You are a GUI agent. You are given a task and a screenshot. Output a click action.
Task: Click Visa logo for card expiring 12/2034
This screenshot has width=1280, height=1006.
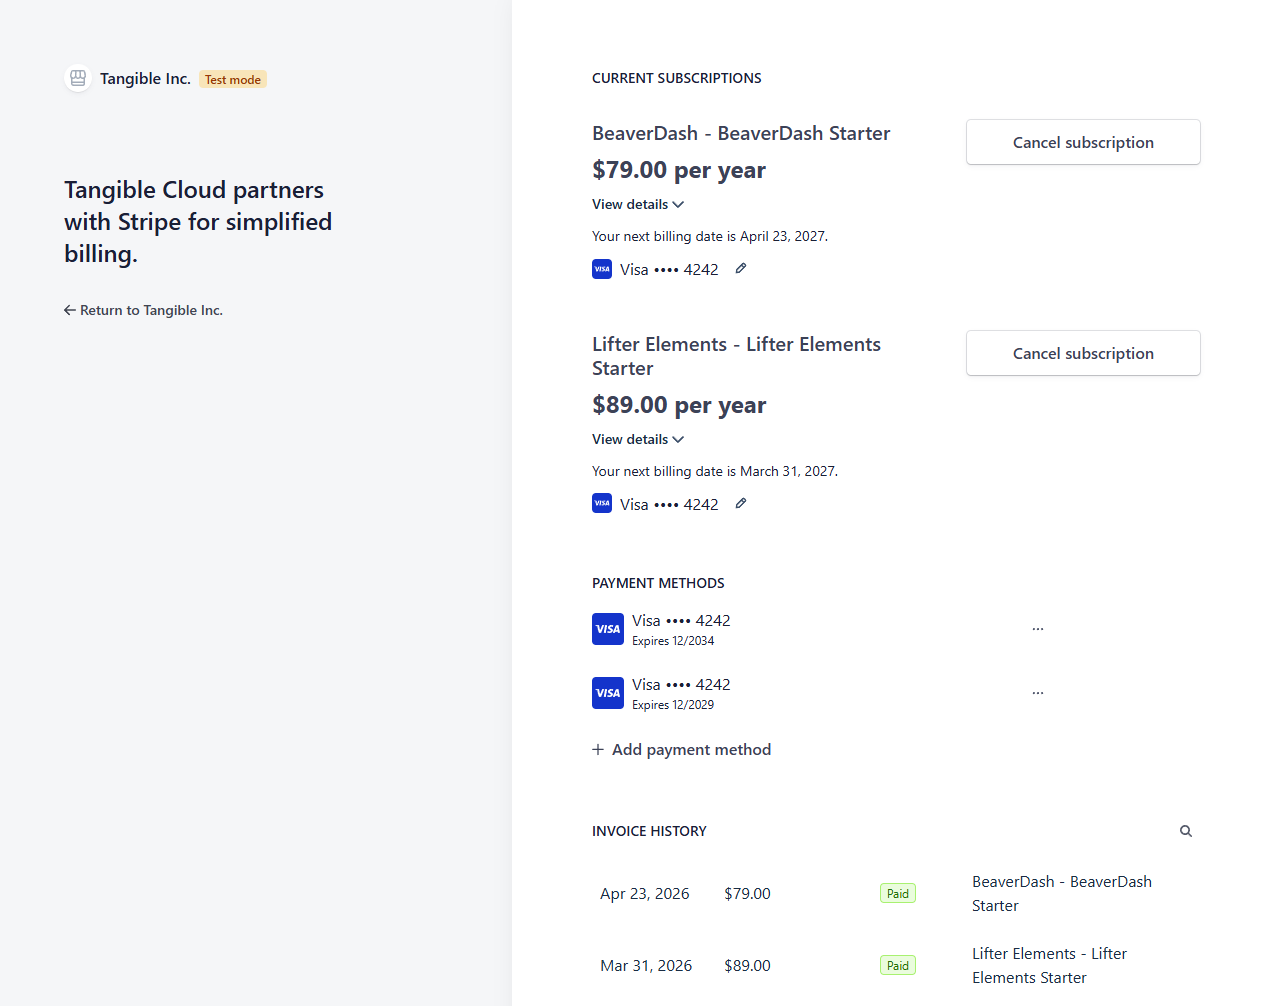tap(608, 629)
